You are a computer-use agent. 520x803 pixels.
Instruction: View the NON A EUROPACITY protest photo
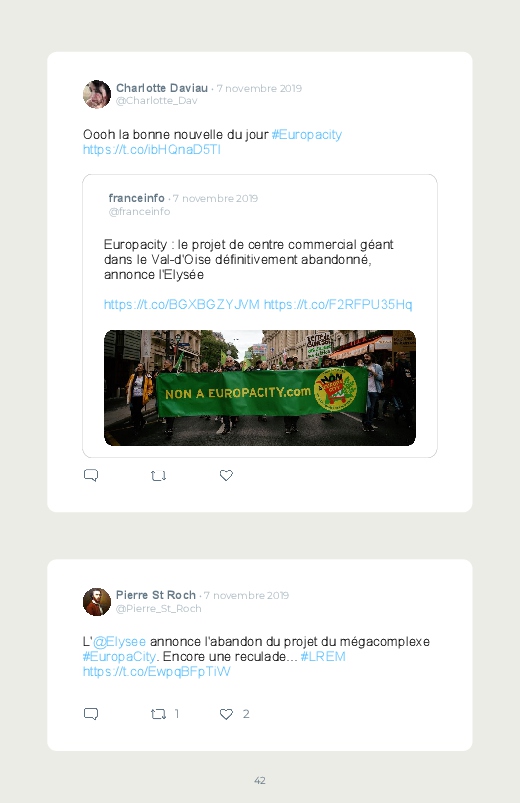[260, 388]
